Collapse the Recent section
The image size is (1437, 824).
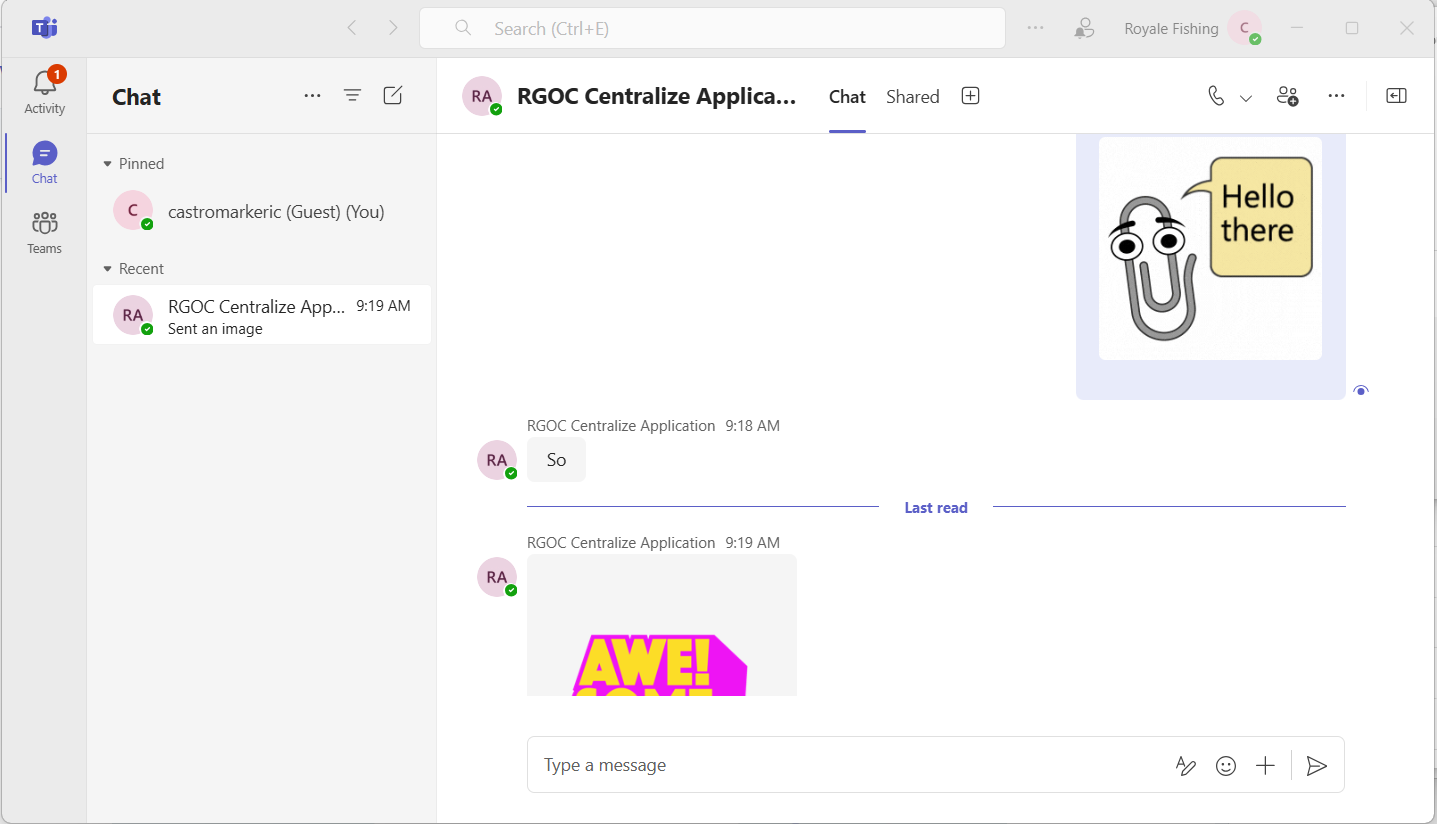(x=133, y=269)
